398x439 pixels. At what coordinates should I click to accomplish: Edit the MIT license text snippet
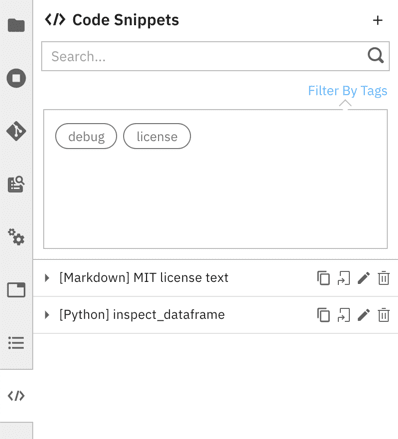pos(364,278)
